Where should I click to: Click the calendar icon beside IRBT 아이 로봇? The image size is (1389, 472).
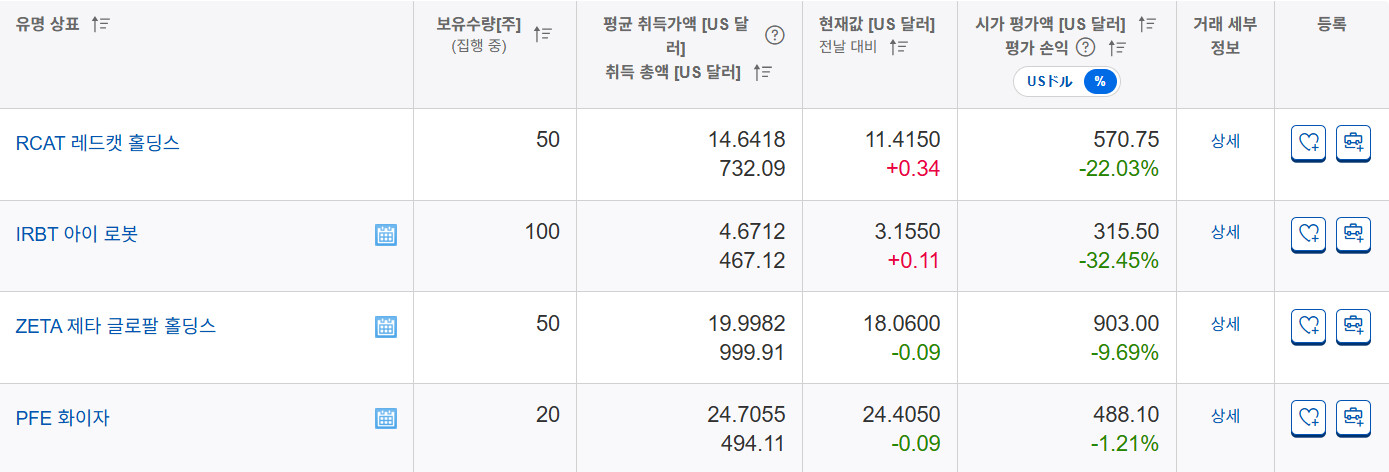386,235
